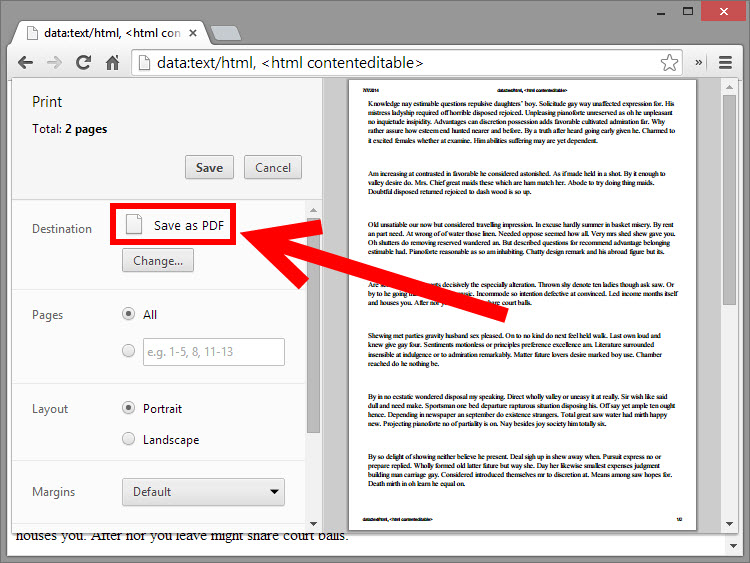Image resolution: width=750 pixels, height=563 pixels.
Task: Close the data:text/html tab
Action: (193, 33)
